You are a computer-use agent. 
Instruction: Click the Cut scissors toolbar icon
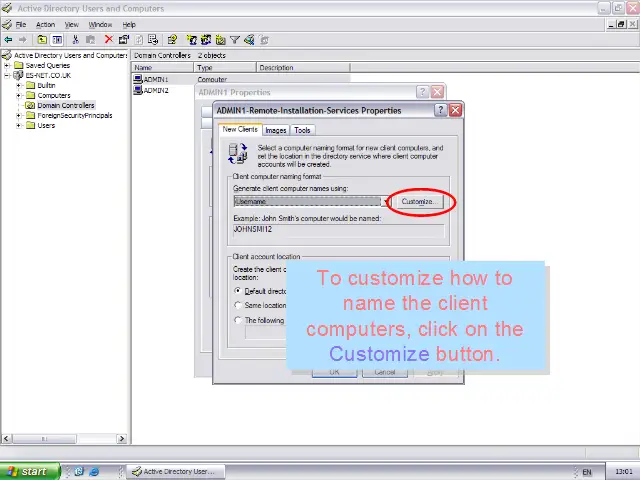(76, 40)
